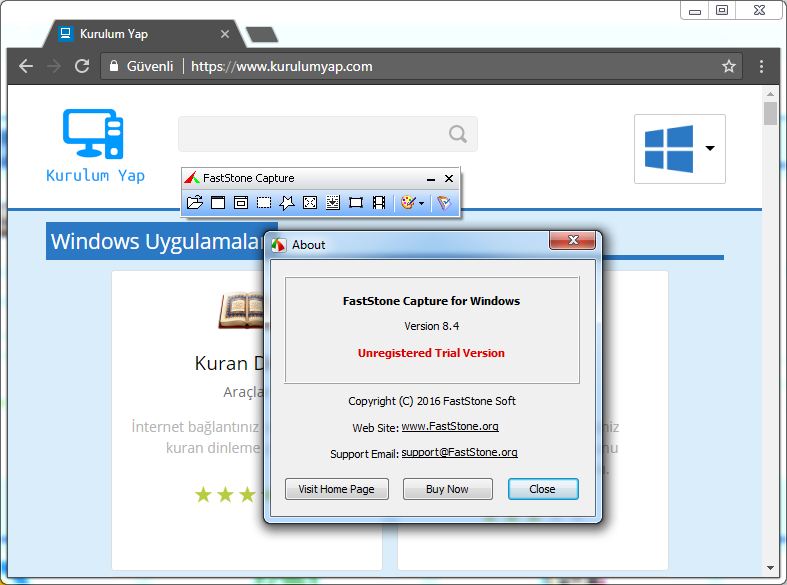Open the www.FastStone.org link
This screenshot has width=787, height=585.
coord(450,426)
